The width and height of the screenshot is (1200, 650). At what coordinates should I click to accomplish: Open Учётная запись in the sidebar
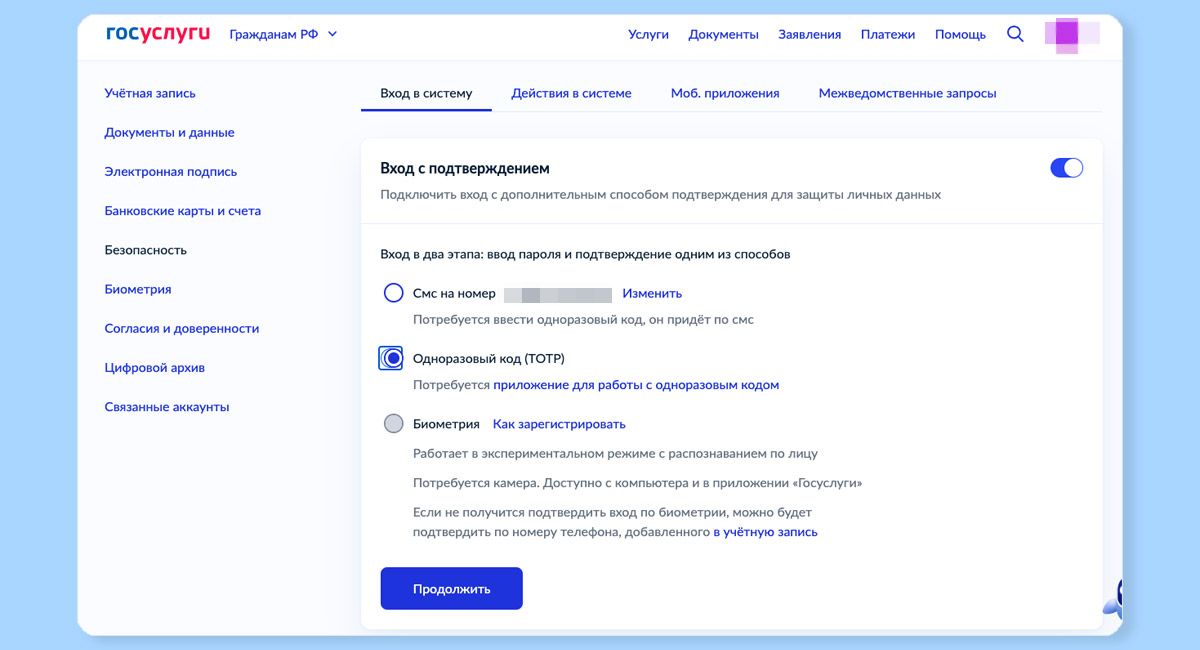point(150,93)
